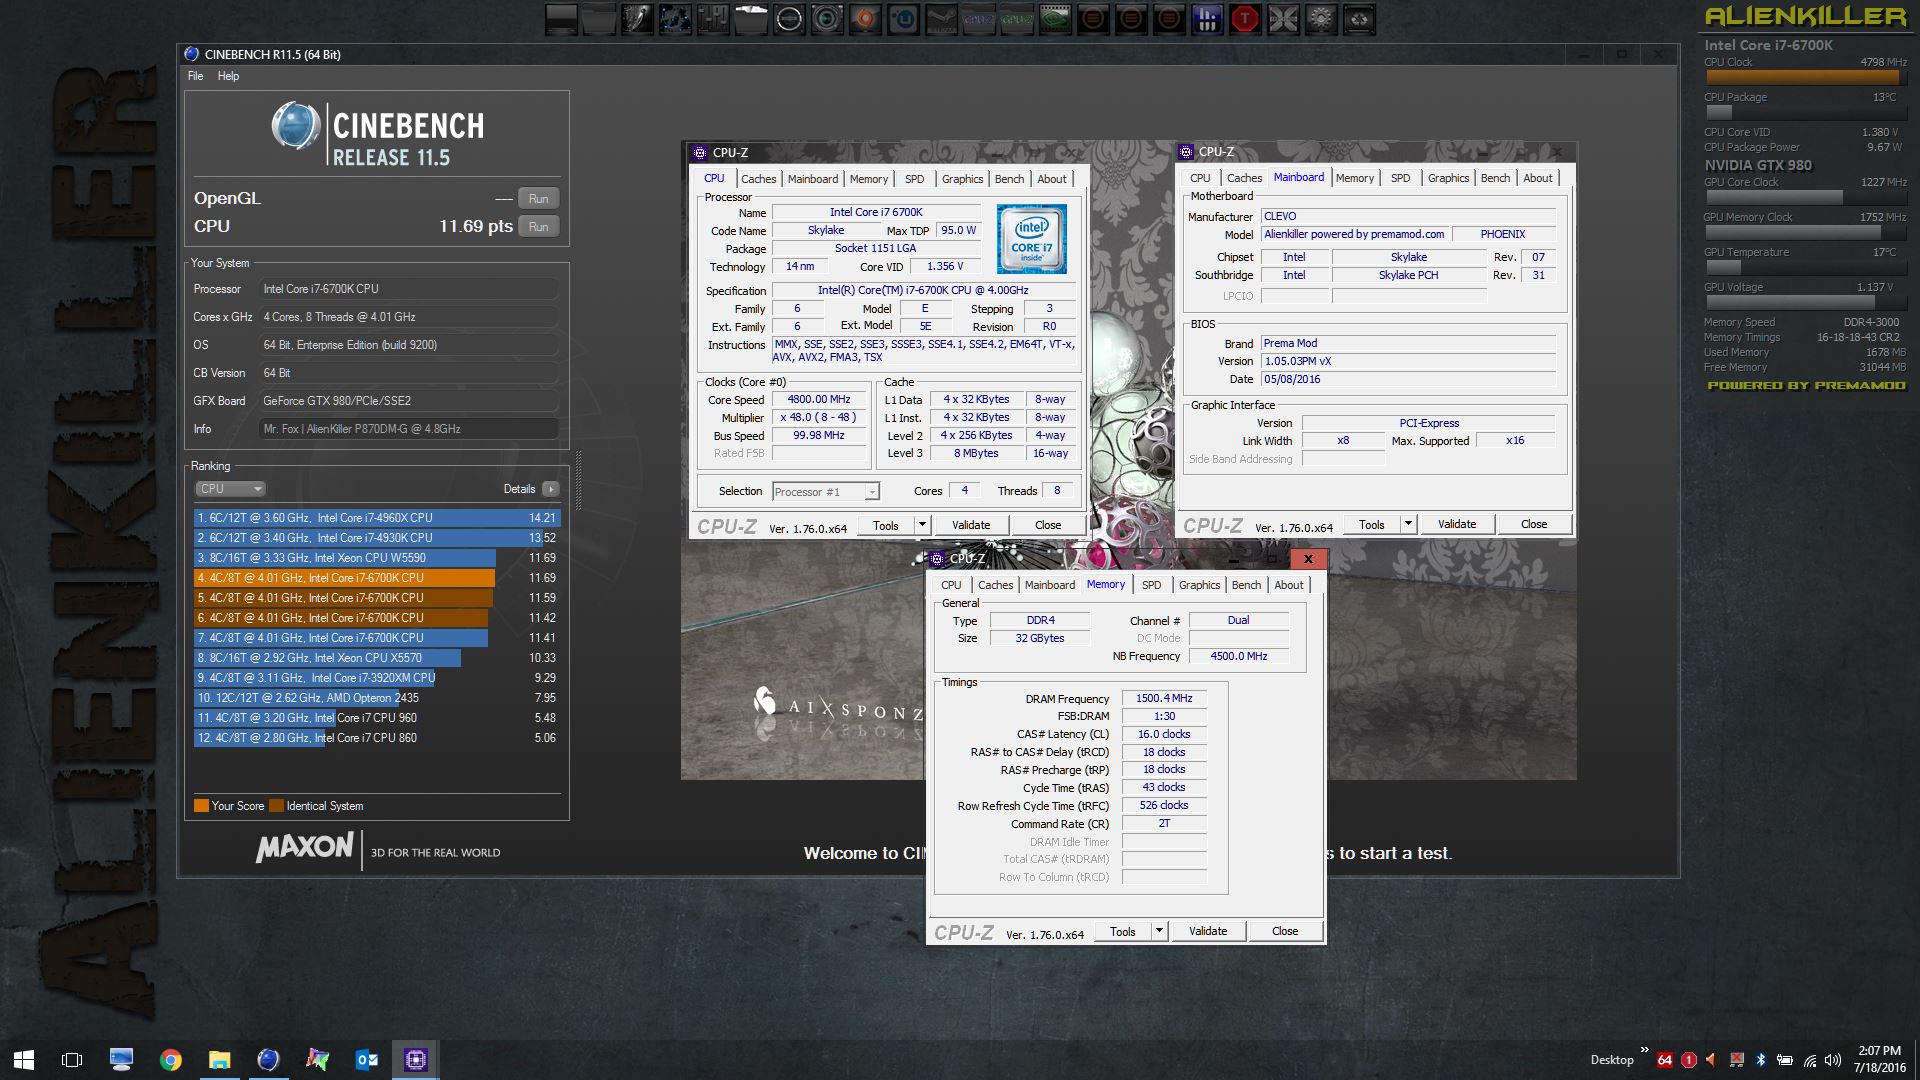
Task: Open Steam from the top dock
Action: (x=941, y=18)
